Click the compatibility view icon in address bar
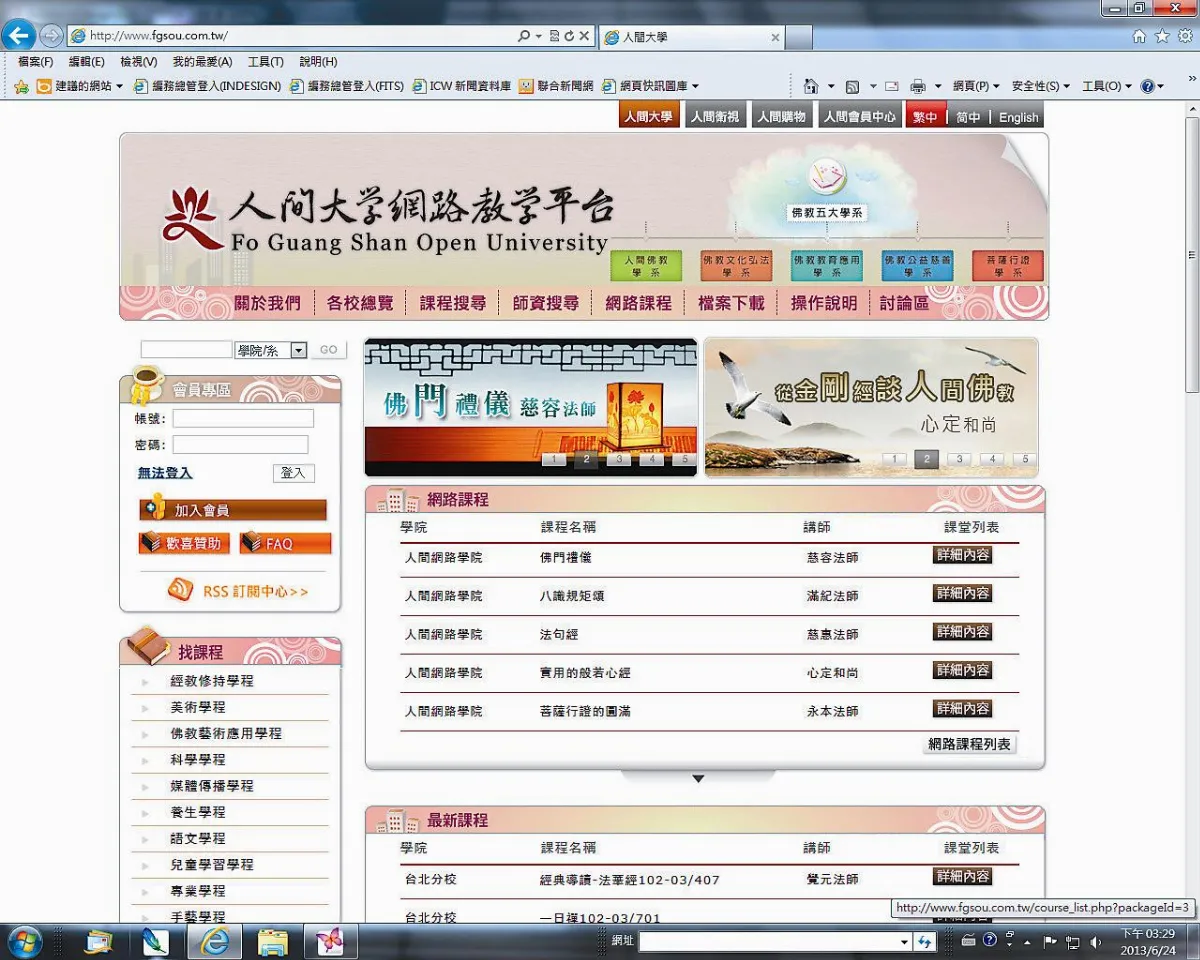Screen dimensions: 1200x960 [x=555, y=36]
